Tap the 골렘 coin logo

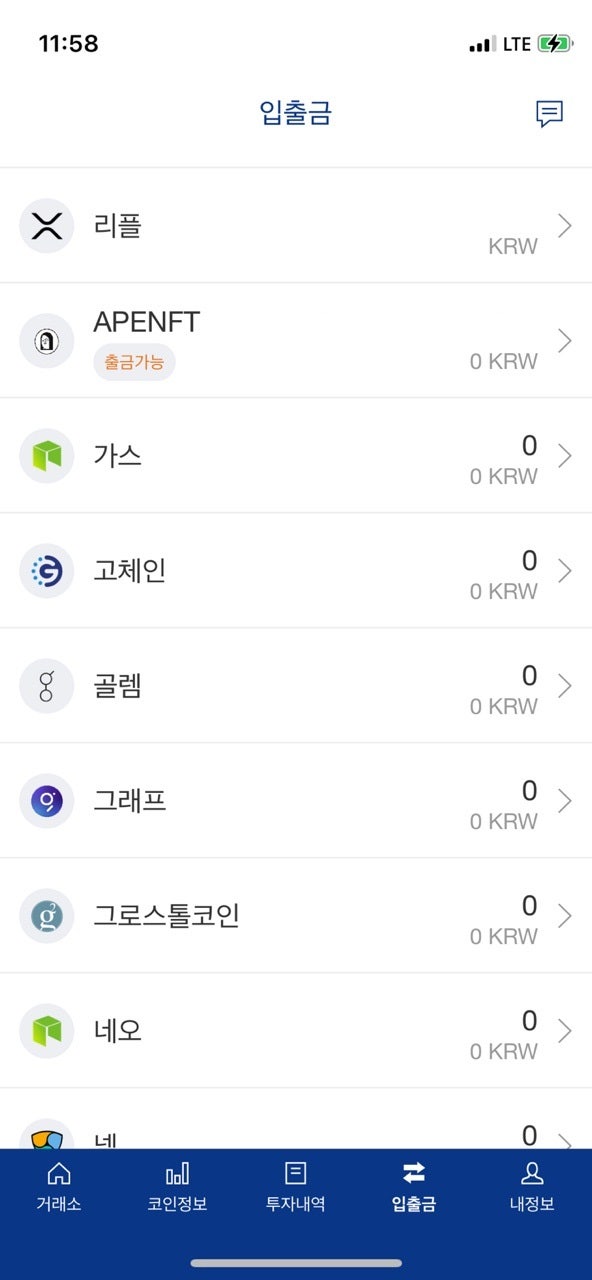coord(47,686)
